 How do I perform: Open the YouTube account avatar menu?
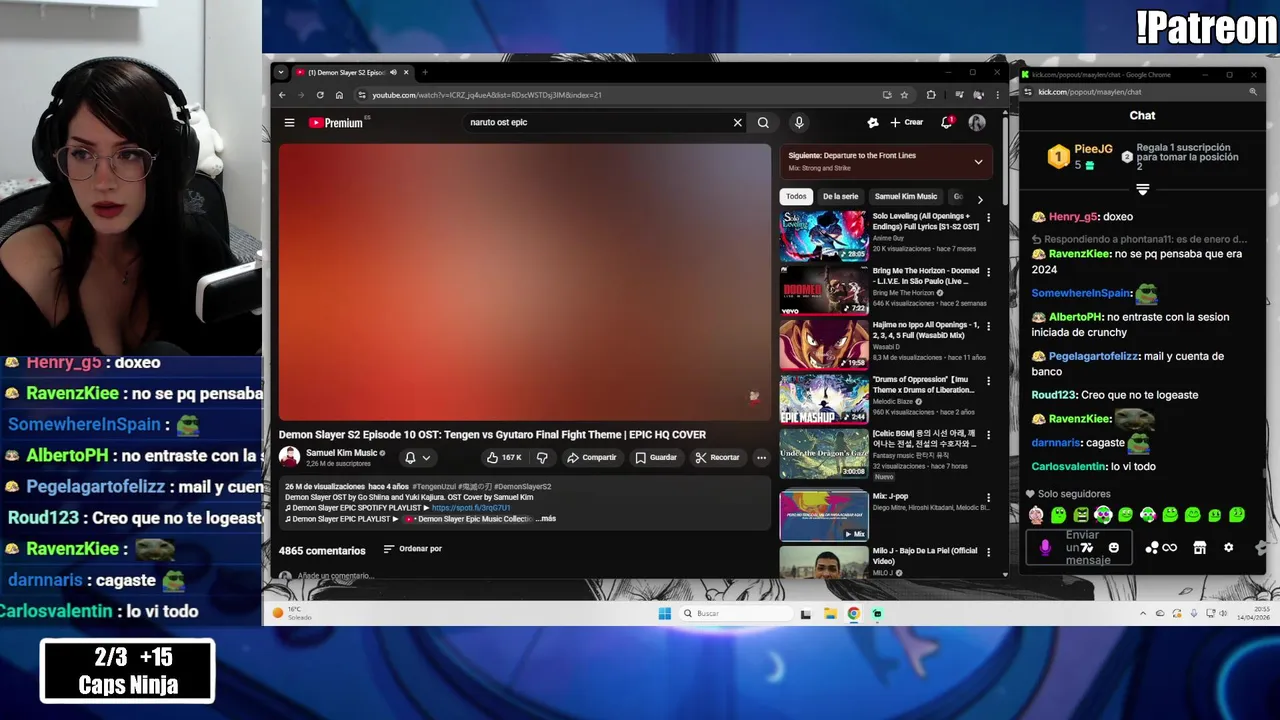tap(977, 123)
